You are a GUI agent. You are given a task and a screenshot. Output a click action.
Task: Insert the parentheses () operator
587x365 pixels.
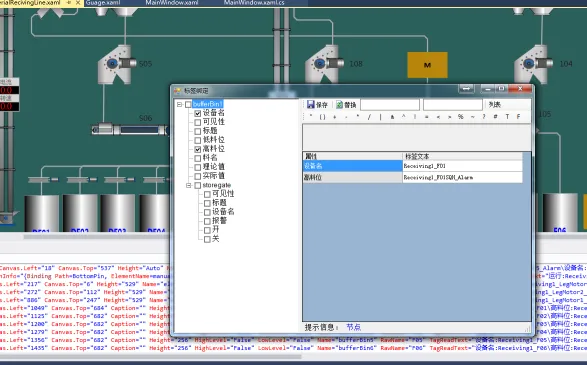(x=322, y=117)
